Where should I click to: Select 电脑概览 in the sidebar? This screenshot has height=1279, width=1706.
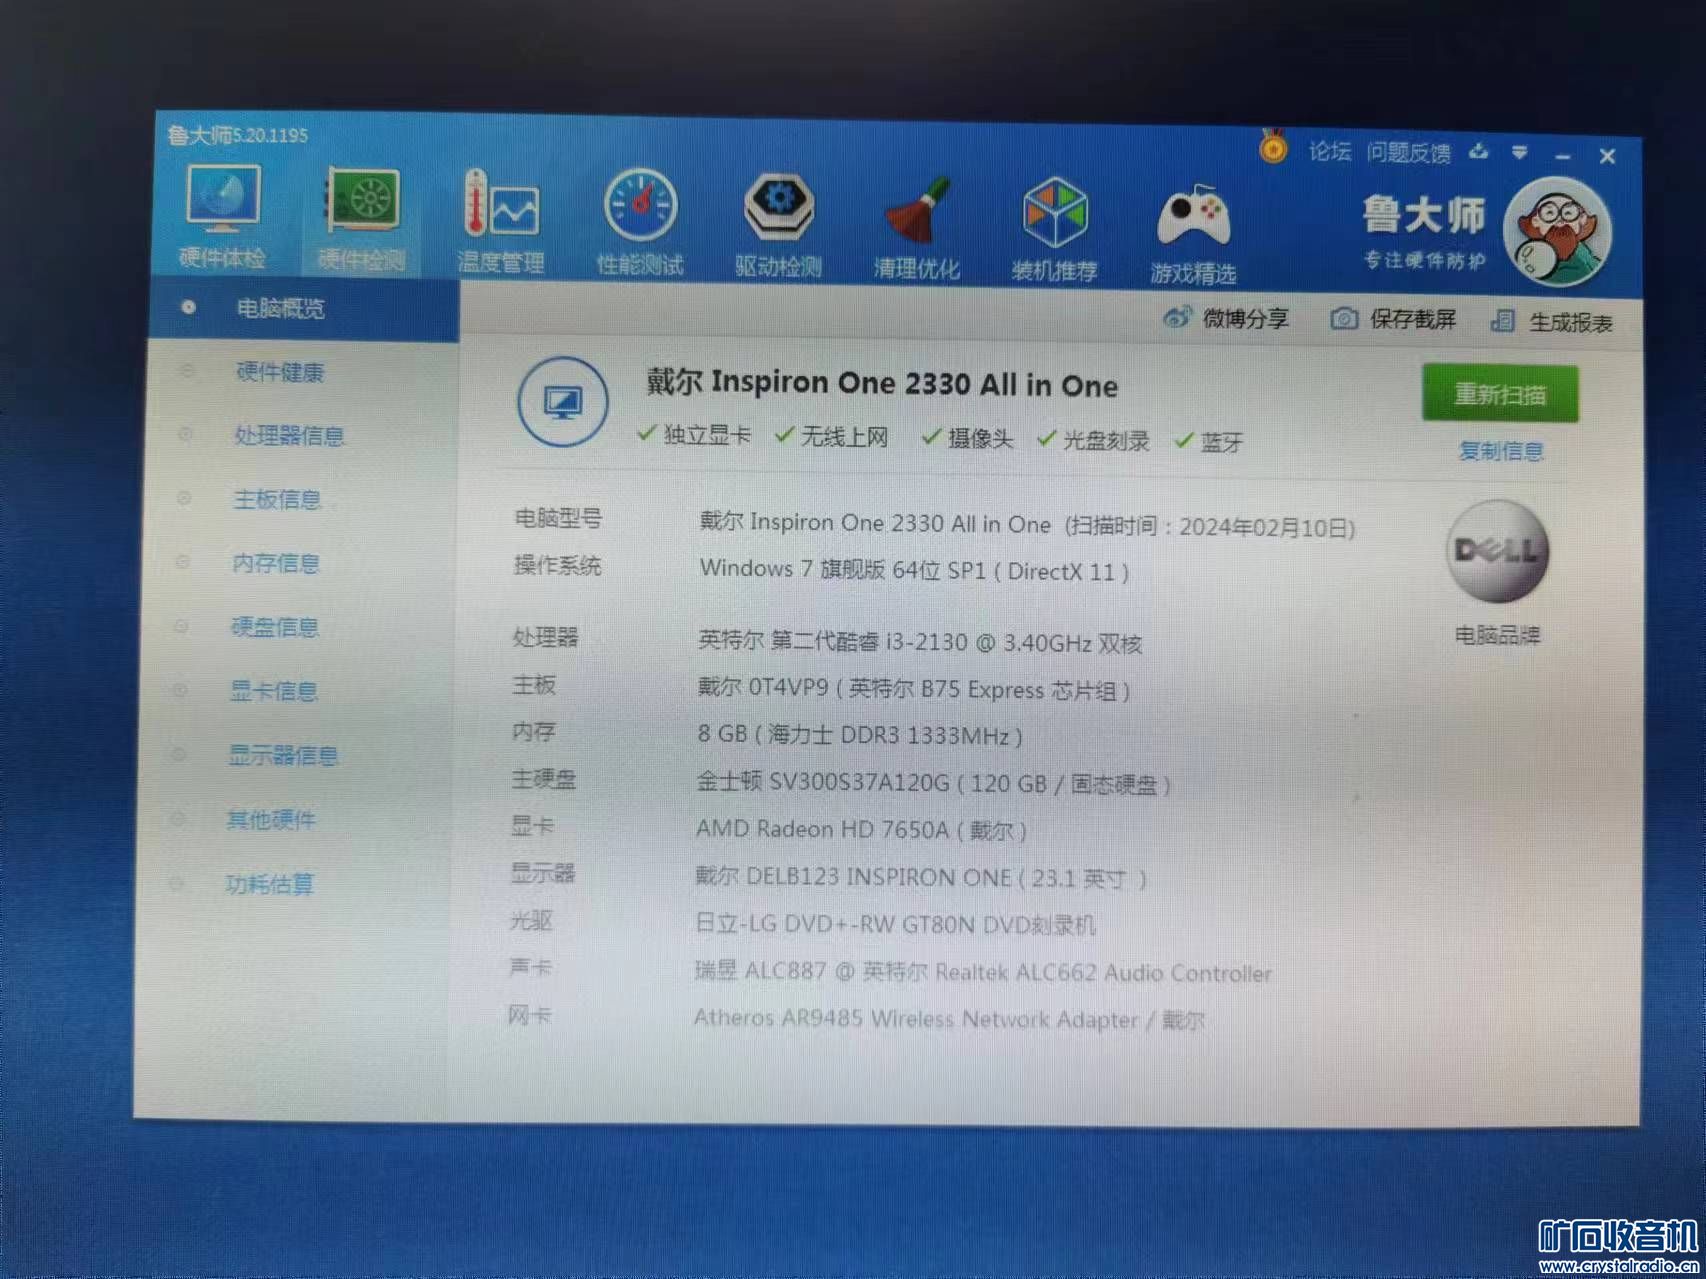[x=304, y=308]
